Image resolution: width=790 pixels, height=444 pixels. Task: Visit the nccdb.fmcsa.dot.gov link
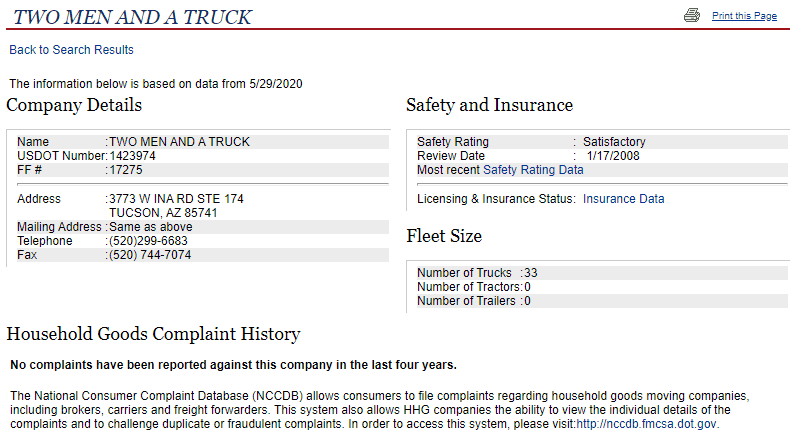646,424
